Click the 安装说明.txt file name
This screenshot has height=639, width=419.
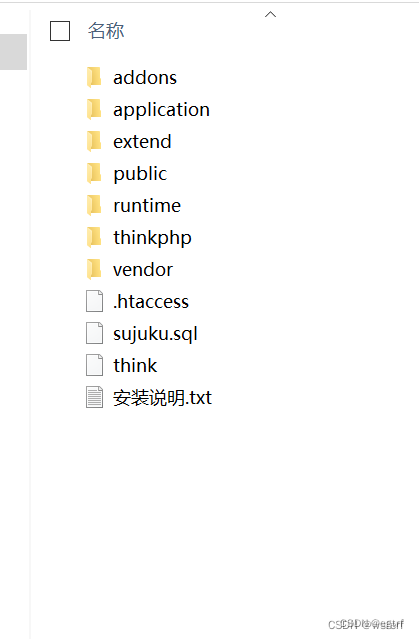pyautogui.click(x=162, y=398)
